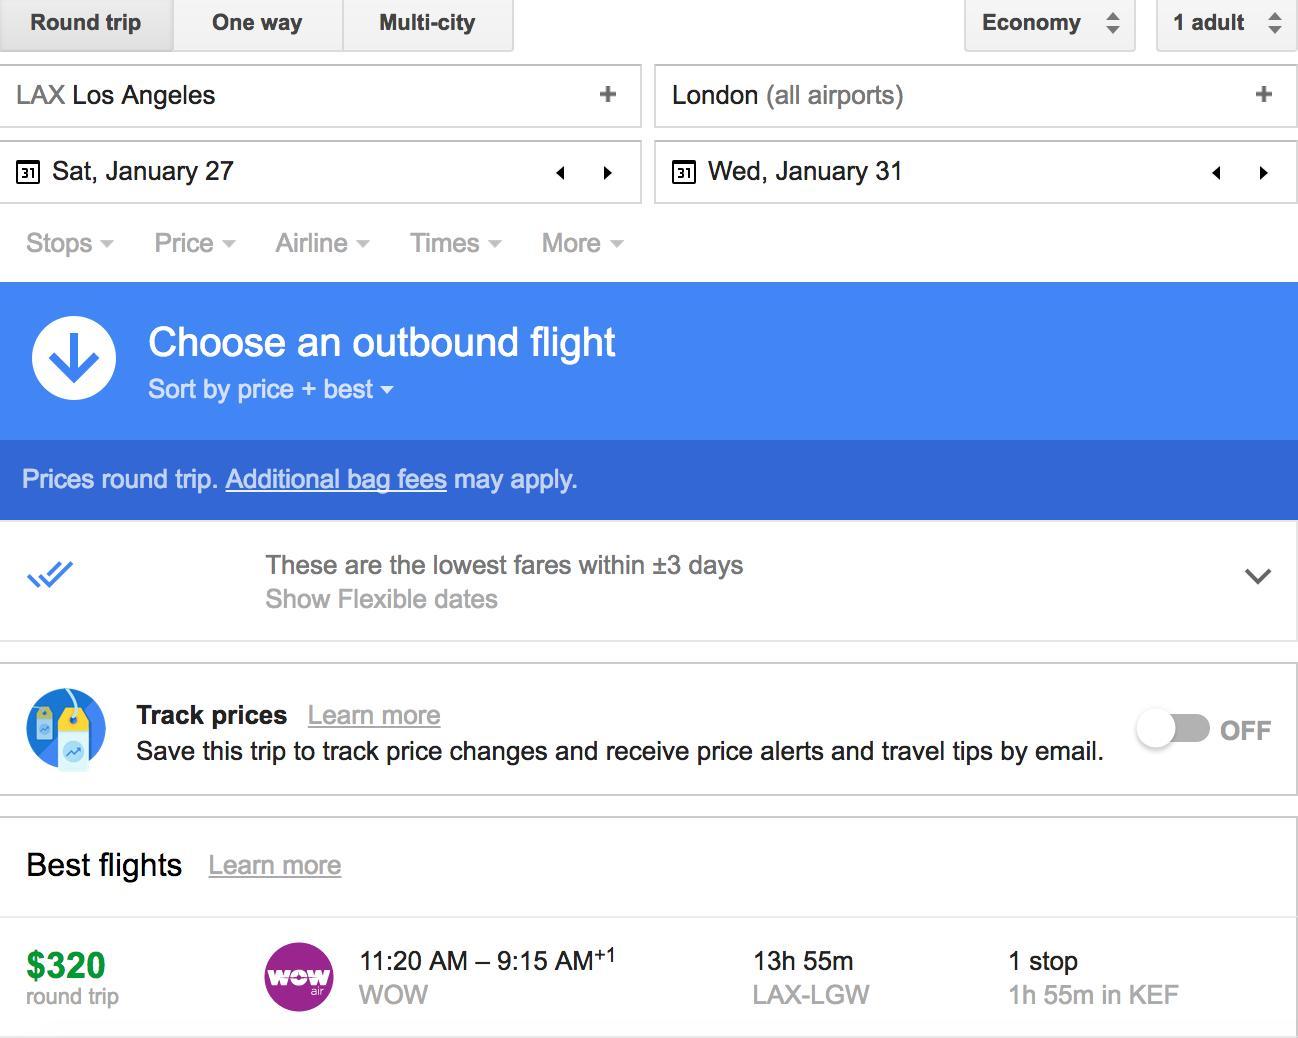The image size is (1298, 1038).
Task: Open the 'Additional bag fees' link
Action: [x=336, y=479]
